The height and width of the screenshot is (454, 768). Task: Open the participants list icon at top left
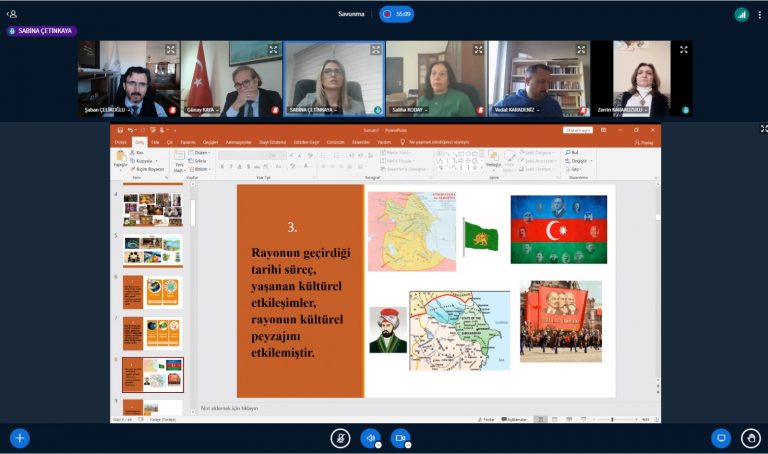12,14
